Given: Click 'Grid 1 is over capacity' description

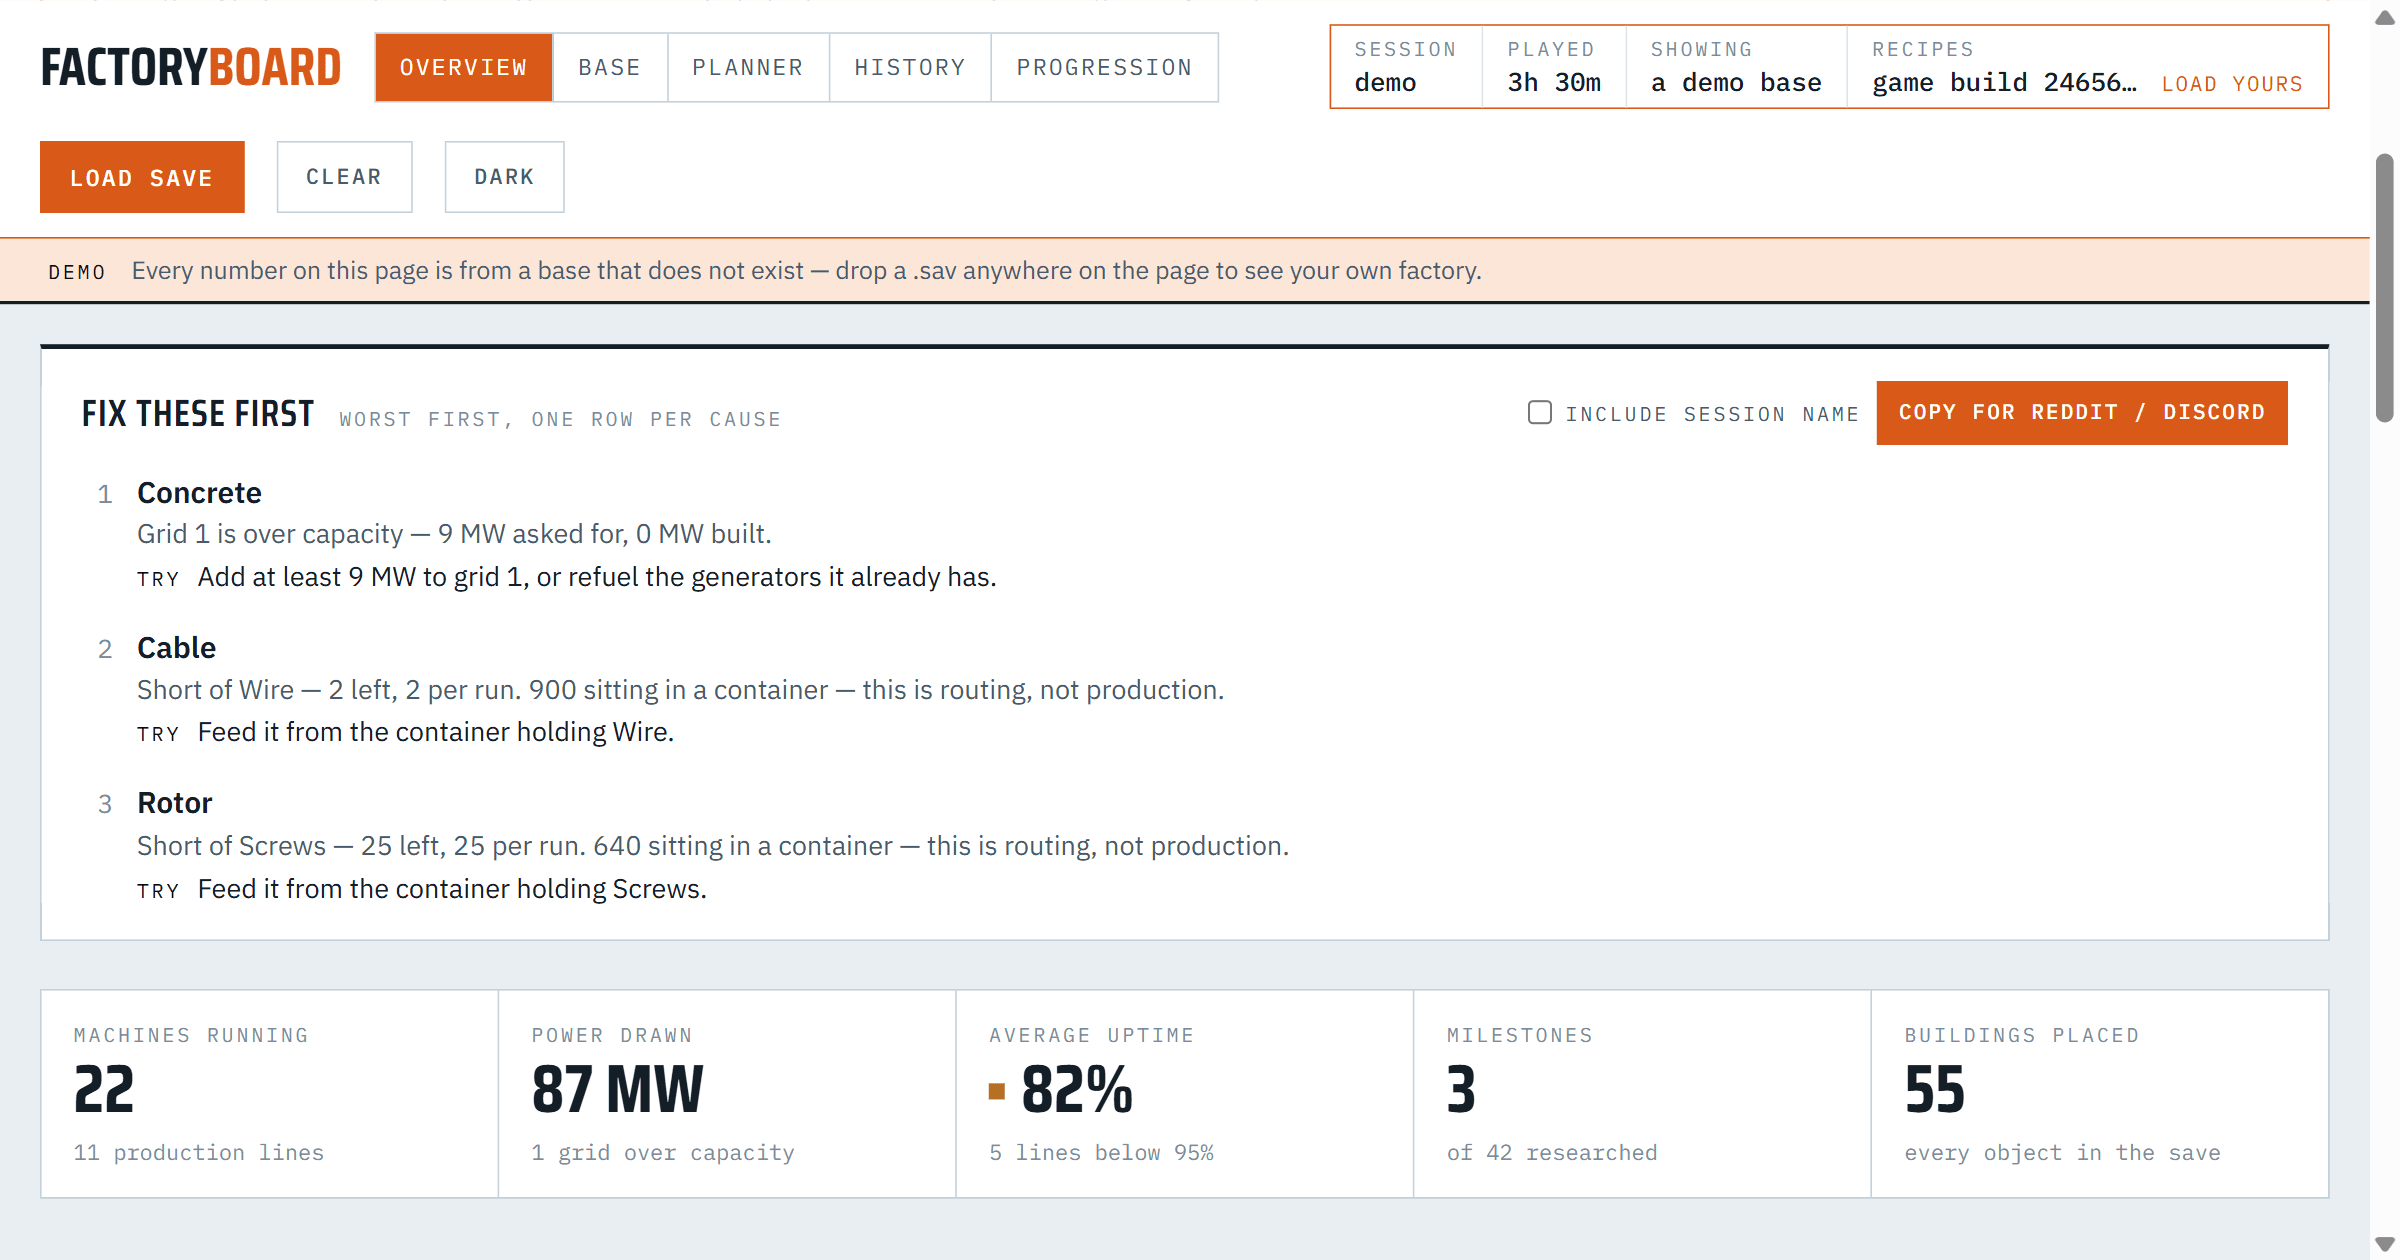Looking at the screenshot, I should (454, 534).
